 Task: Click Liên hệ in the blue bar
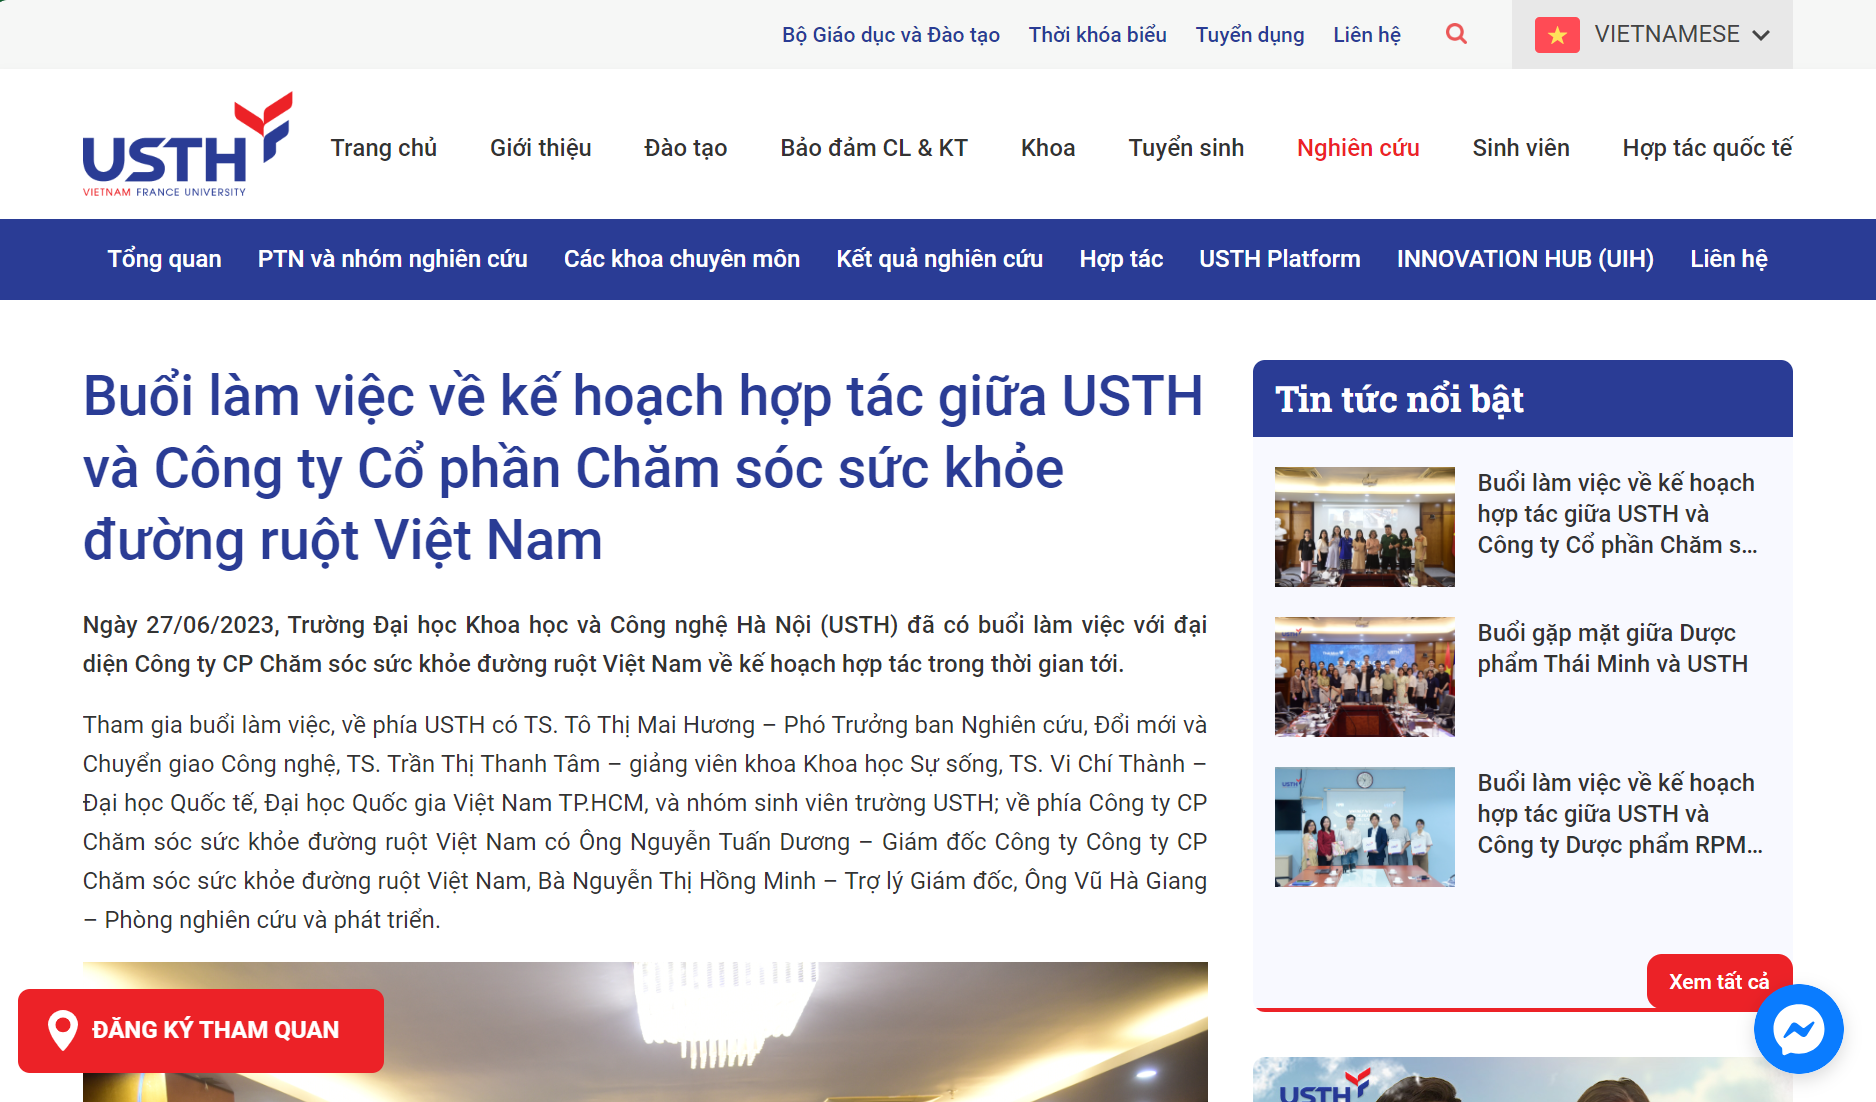1729,259
